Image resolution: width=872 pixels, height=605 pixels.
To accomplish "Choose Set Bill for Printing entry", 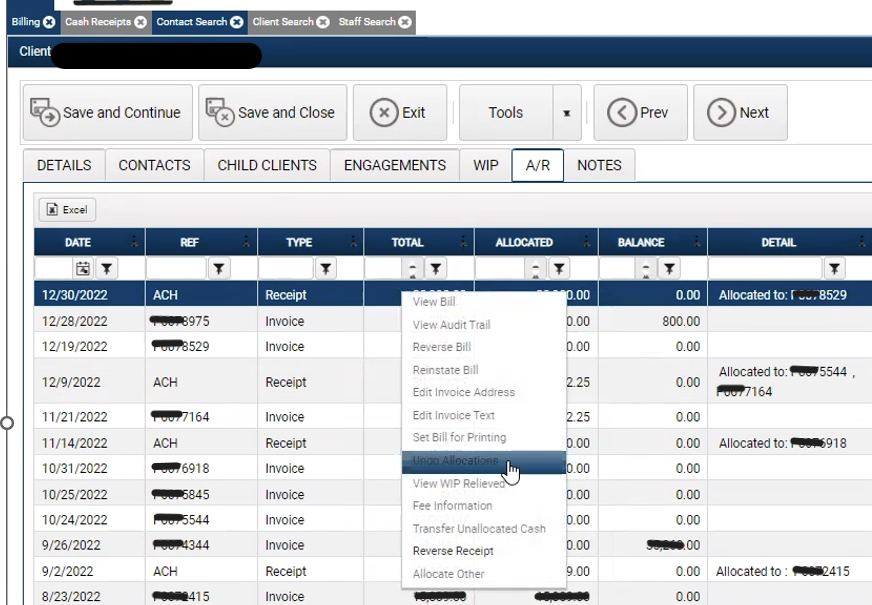I will [484, 438].
